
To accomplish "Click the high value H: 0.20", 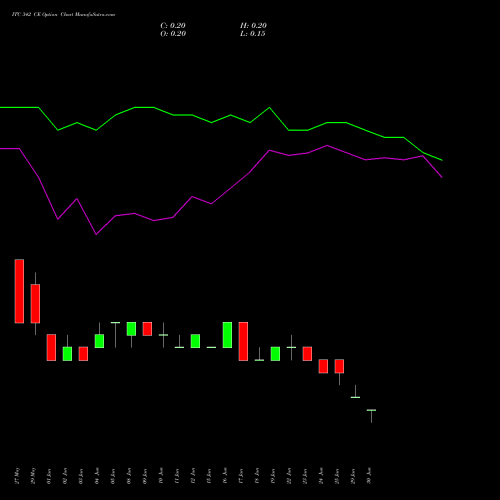I will [253, 26].
